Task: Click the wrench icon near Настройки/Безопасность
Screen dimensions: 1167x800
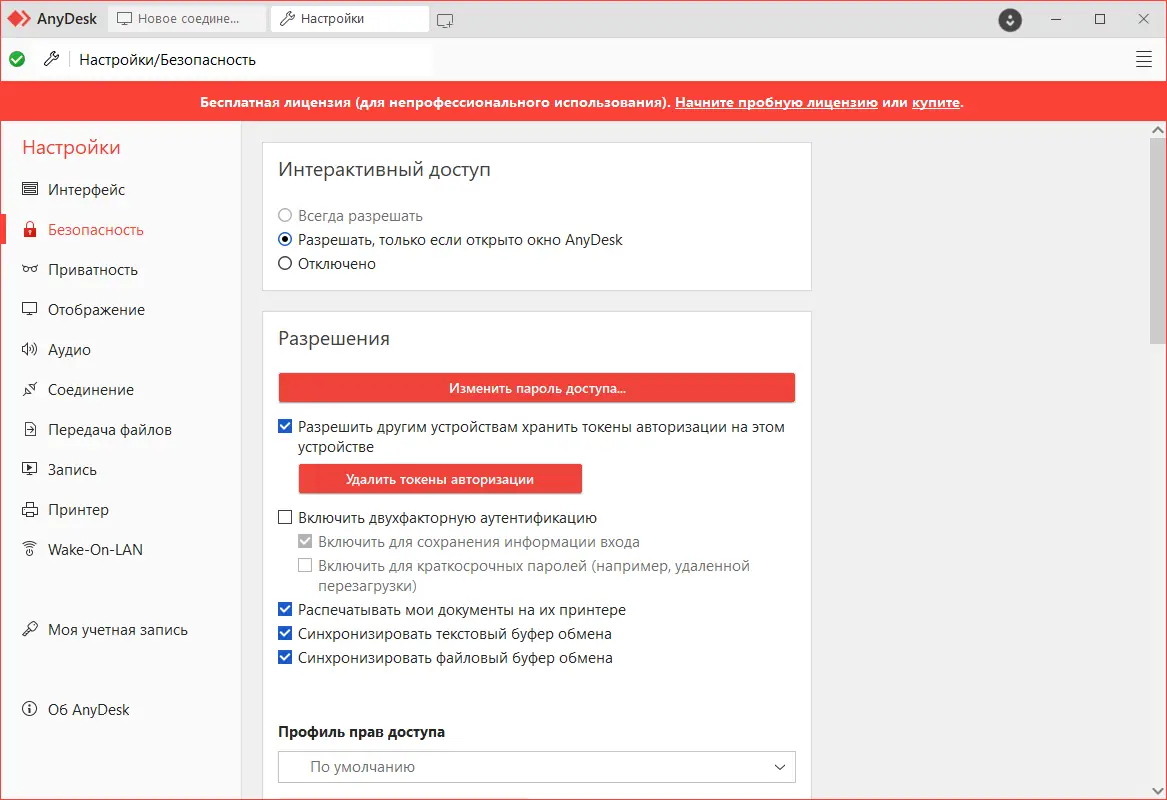Action: click(52, 59)
